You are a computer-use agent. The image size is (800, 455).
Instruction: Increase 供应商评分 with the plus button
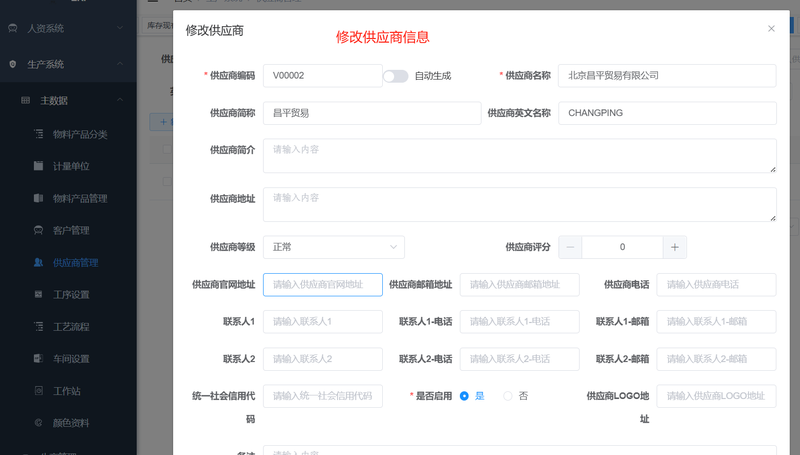[x=674, y=247]
